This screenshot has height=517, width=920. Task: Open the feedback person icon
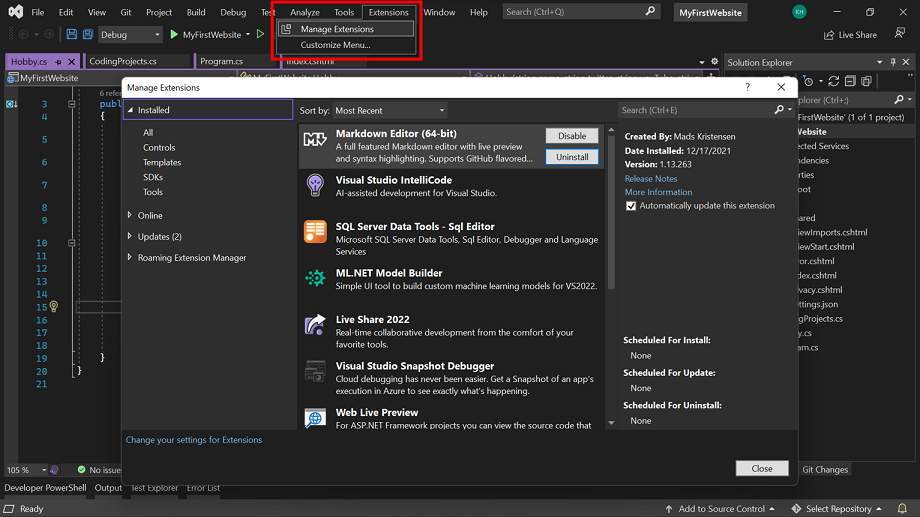coord(899,33)
